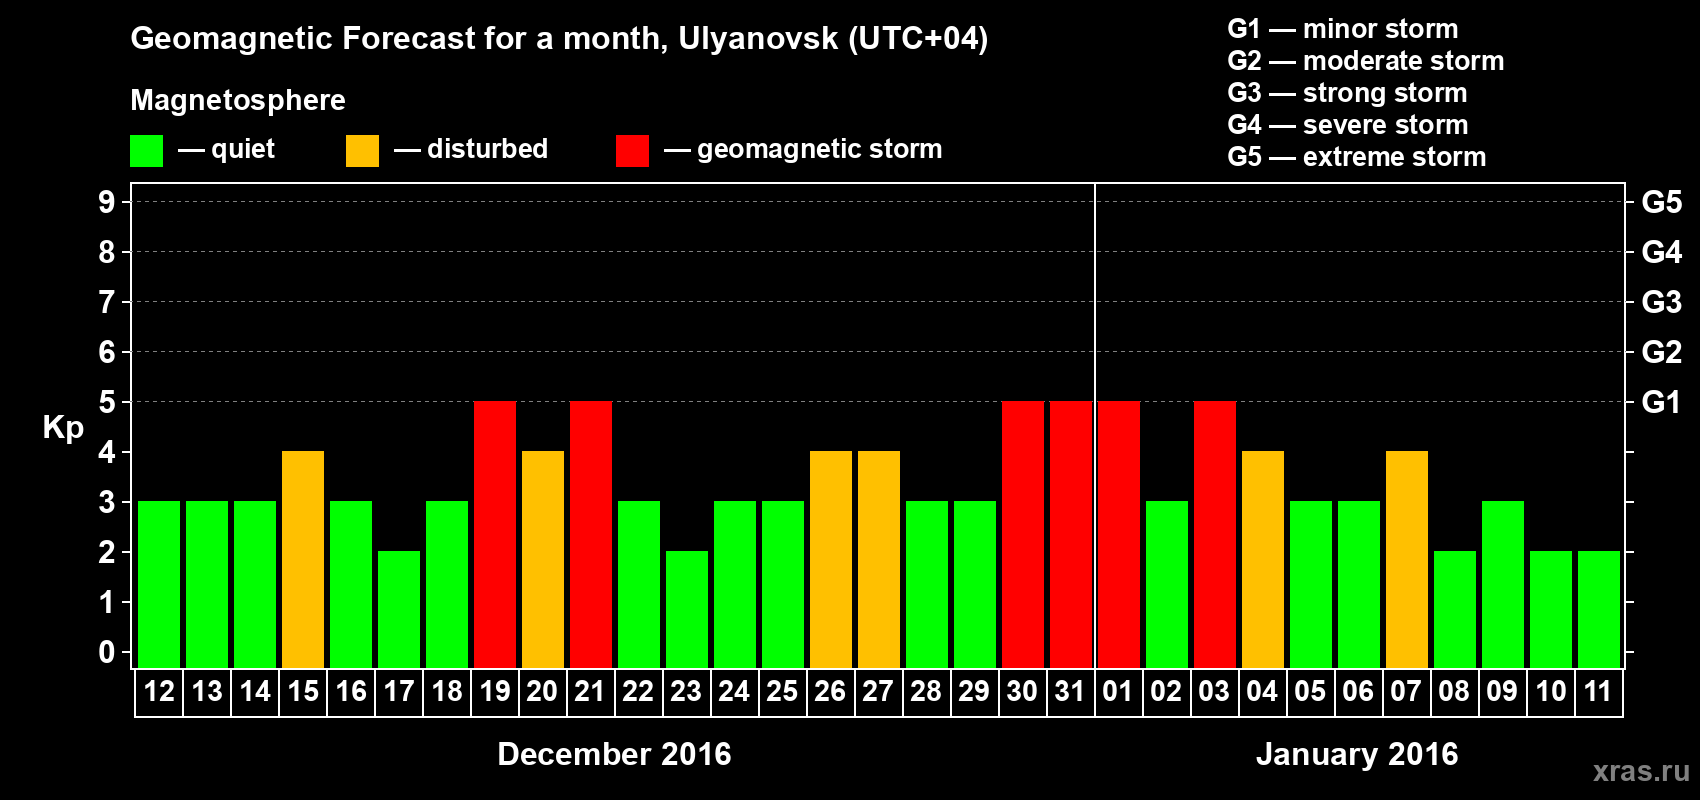The height and width of the screenshot is (800, 1700).
Task: Click the G5 right axis label
Action: [1662, 202]
